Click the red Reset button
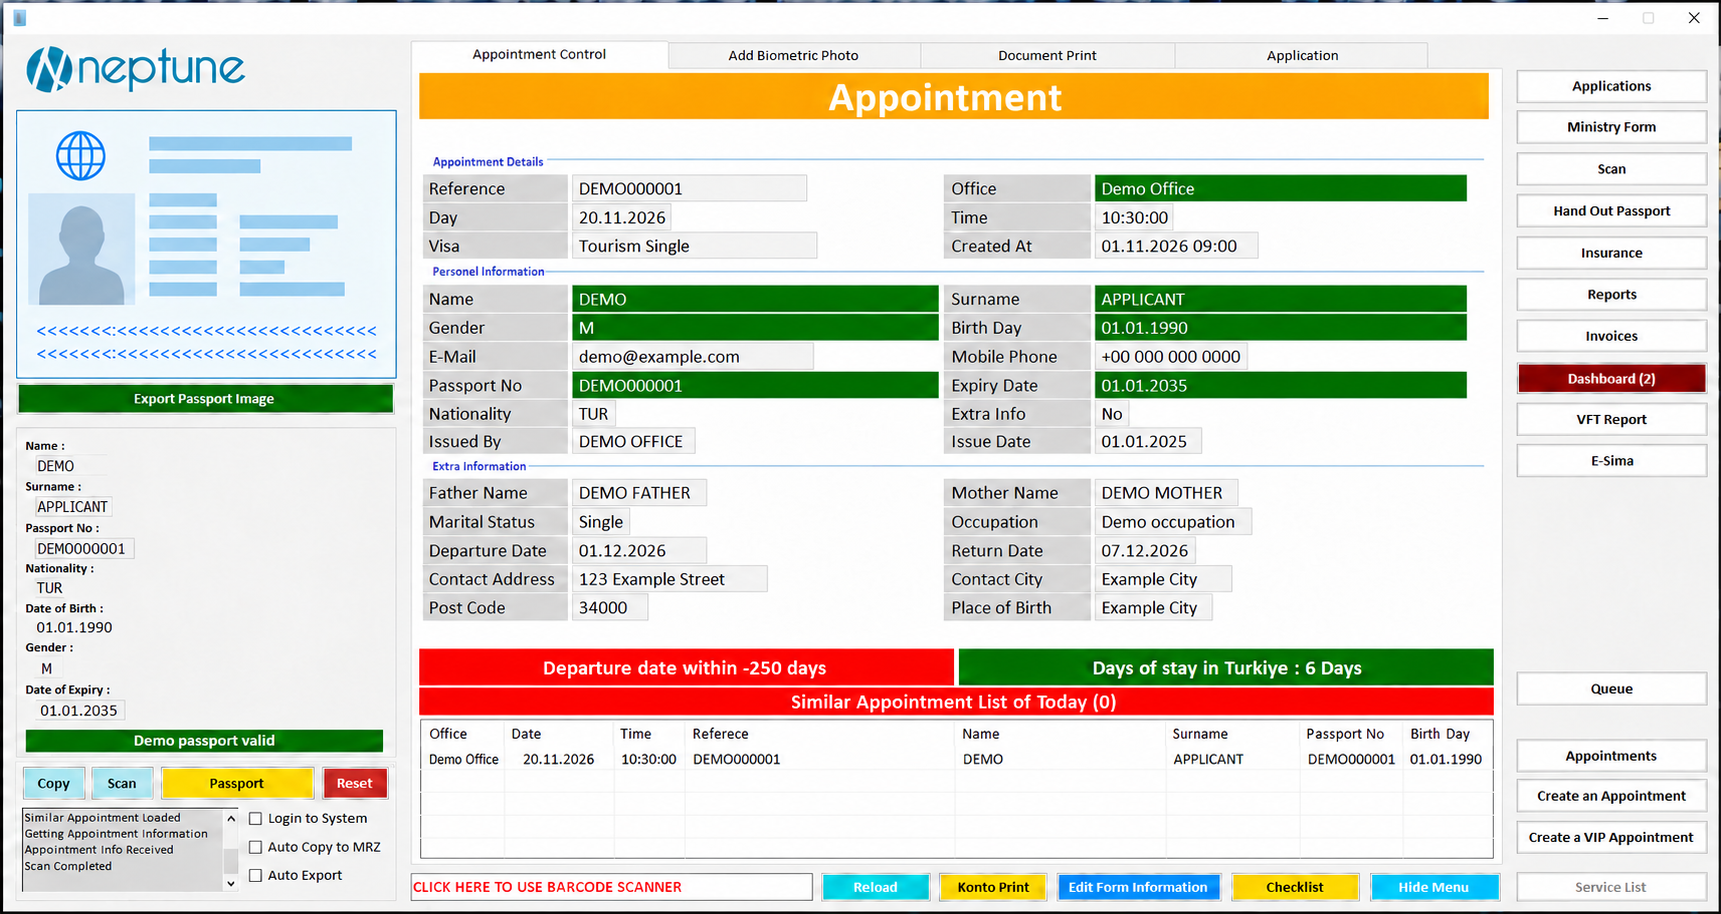 [x=355, y=783]
